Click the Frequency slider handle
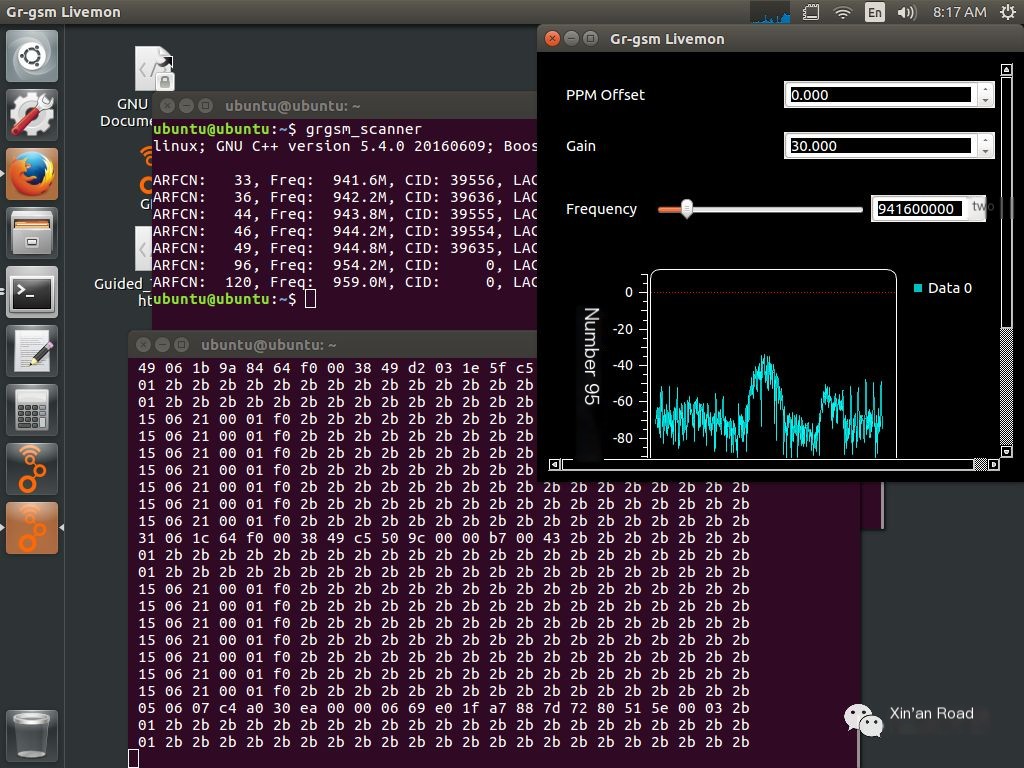 click(x=686, y=209)
